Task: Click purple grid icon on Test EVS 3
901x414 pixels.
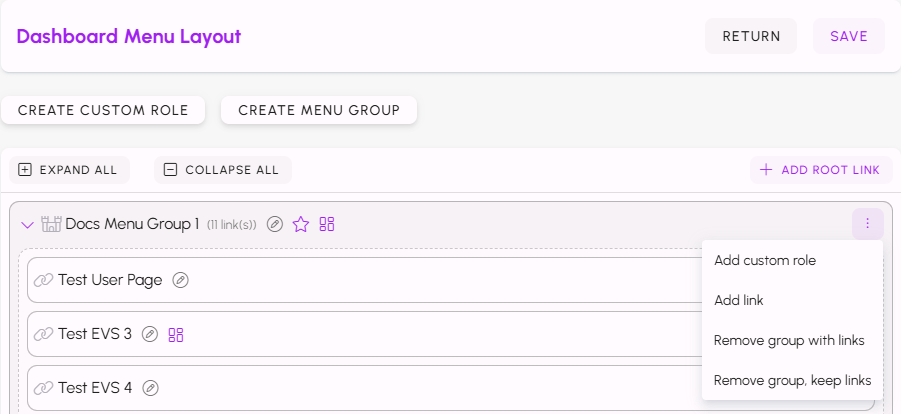Action: click(176, 334)
